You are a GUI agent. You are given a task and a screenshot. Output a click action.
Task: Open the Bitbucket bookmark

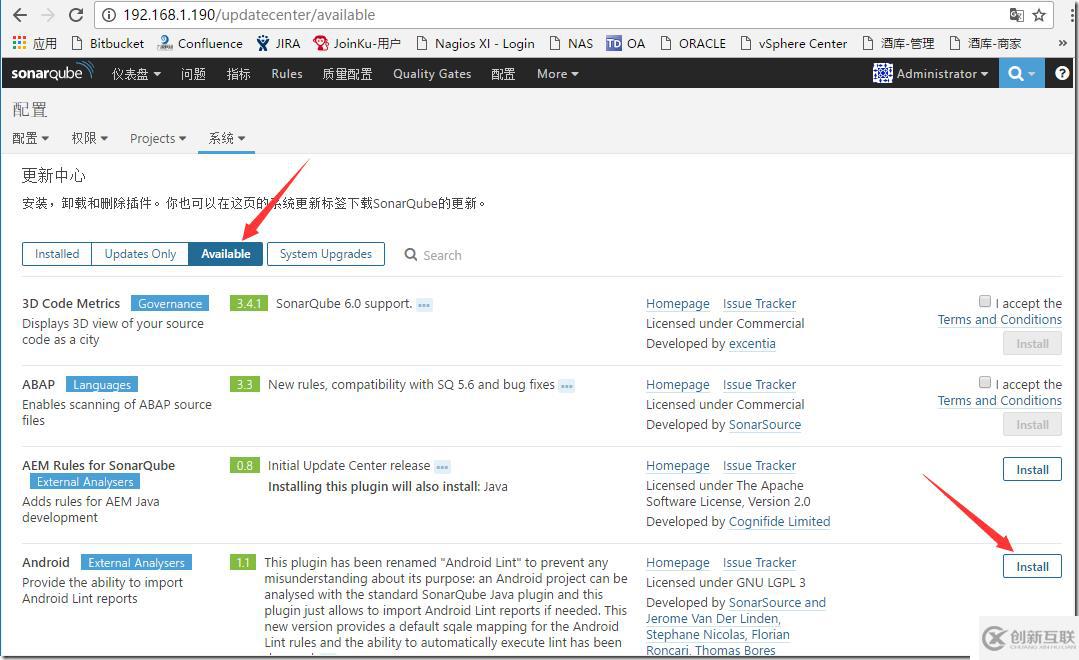pos(107,43)
